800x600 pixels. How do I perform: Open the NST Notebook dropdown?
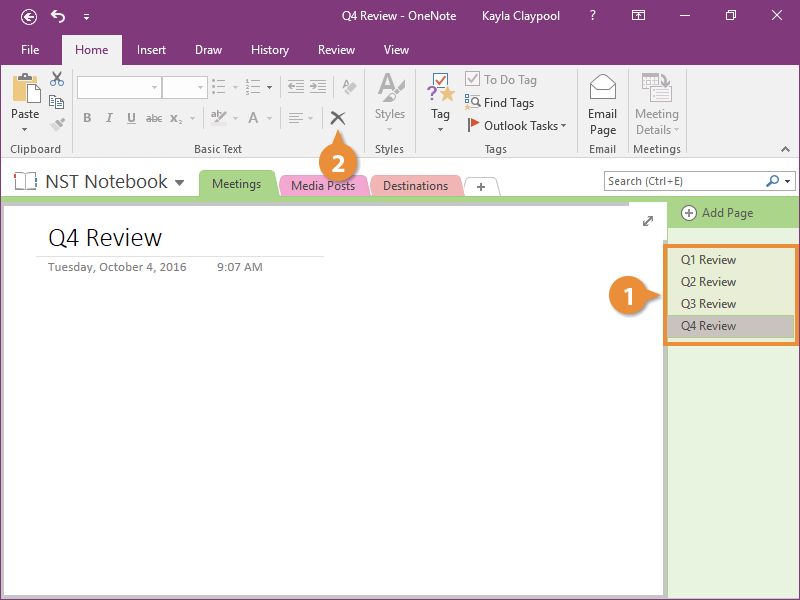179,183
